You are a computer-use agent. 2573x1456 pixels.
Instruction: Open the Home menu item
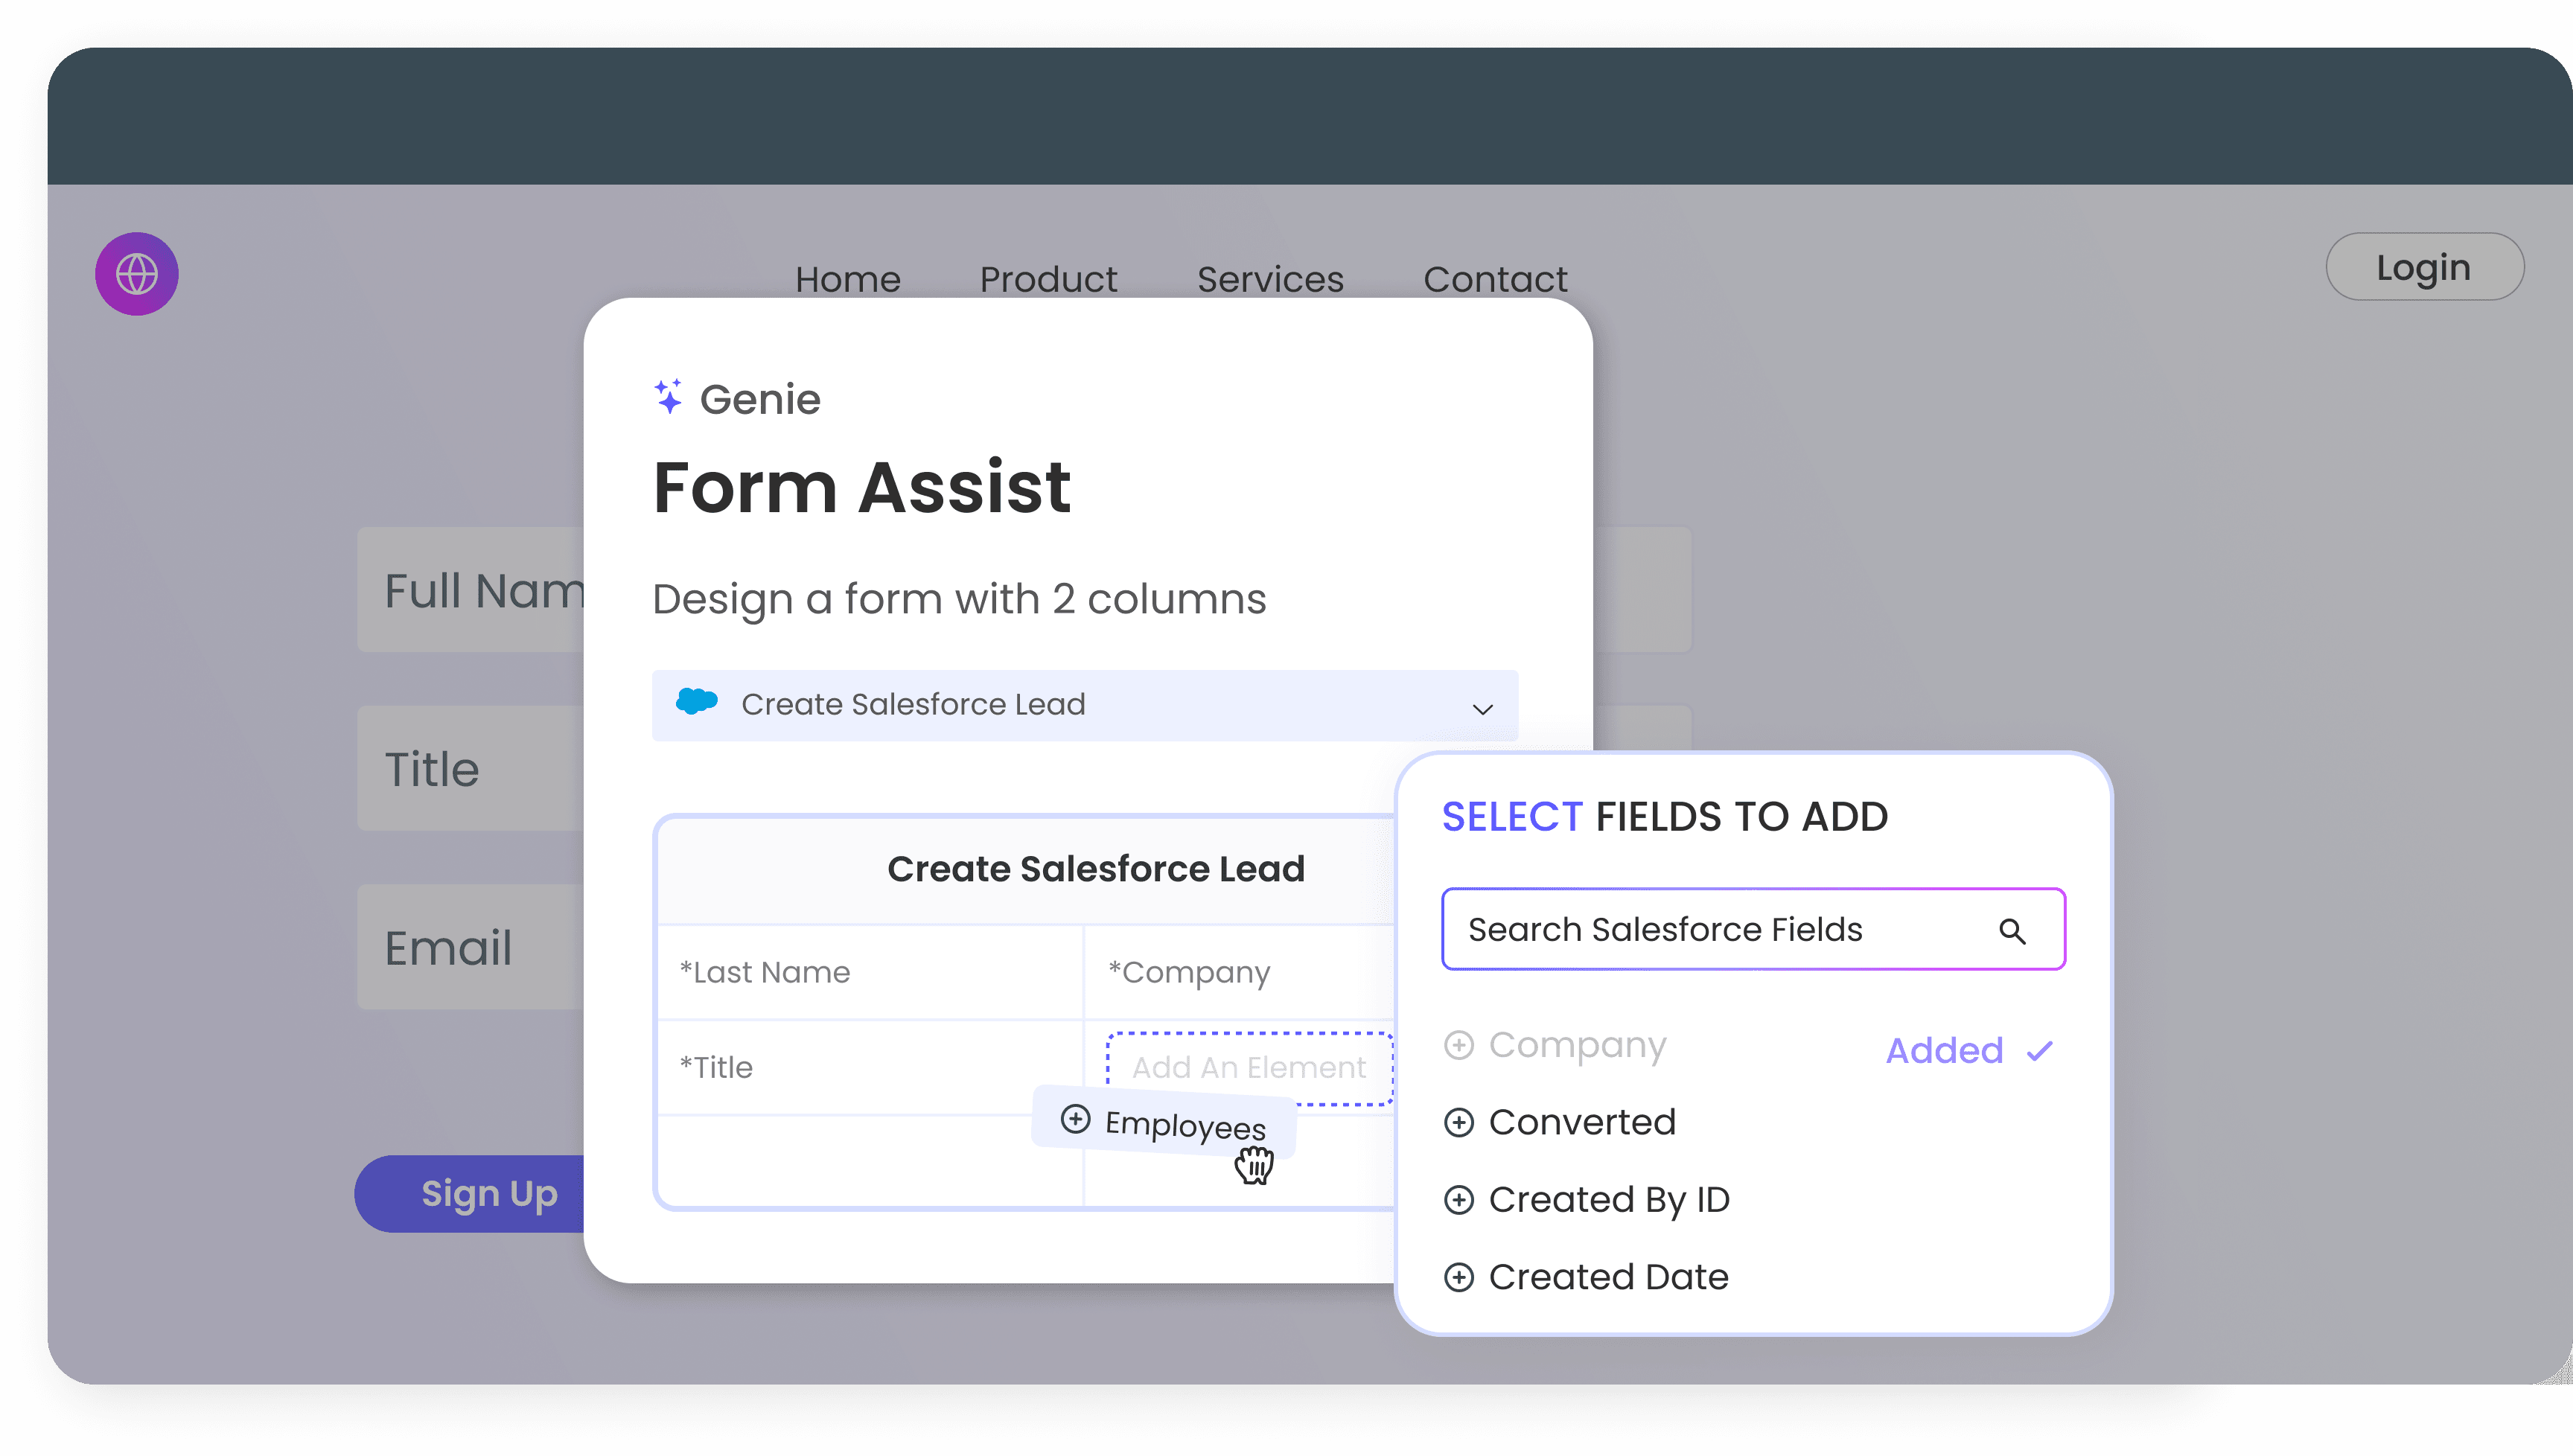tap(848, 279)
